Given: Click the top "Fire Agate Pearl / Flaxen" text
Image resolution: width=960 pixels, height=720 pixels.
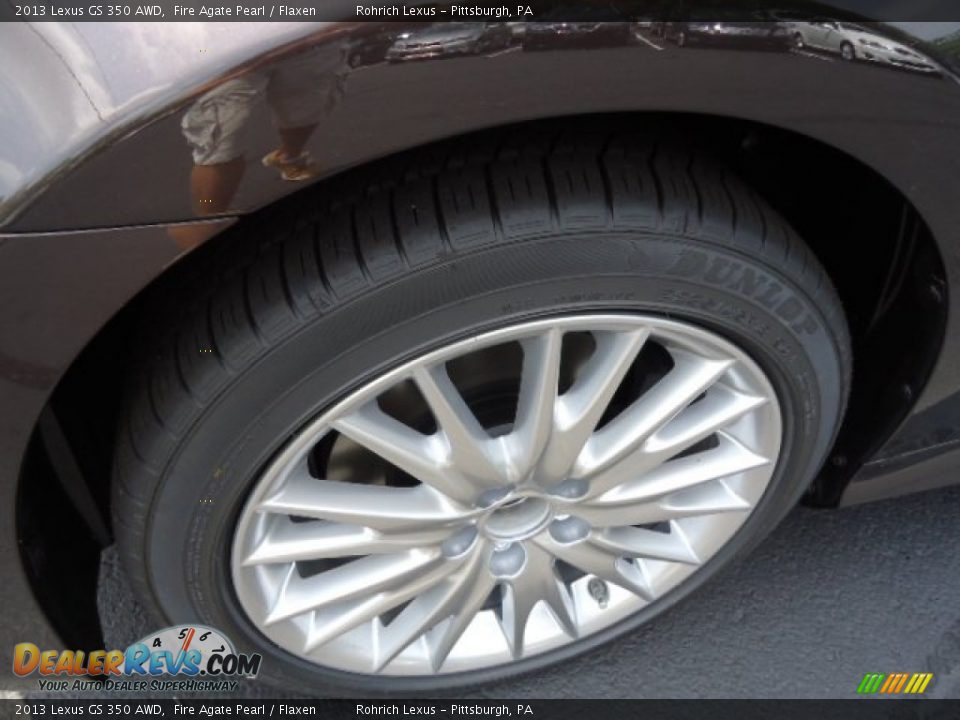Looking at the screenshot, I should tap(245, 11).
